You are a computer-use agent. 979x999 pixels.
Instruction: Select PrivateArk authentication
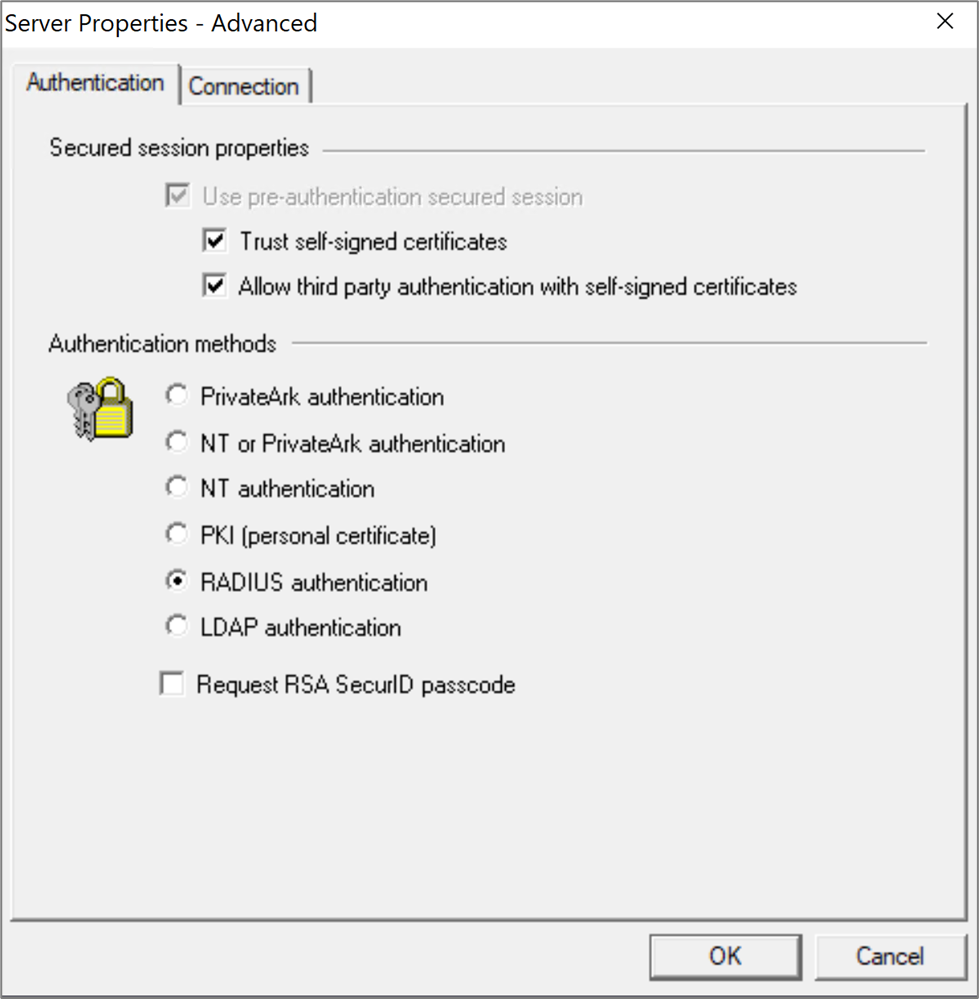tap(177, 395)
